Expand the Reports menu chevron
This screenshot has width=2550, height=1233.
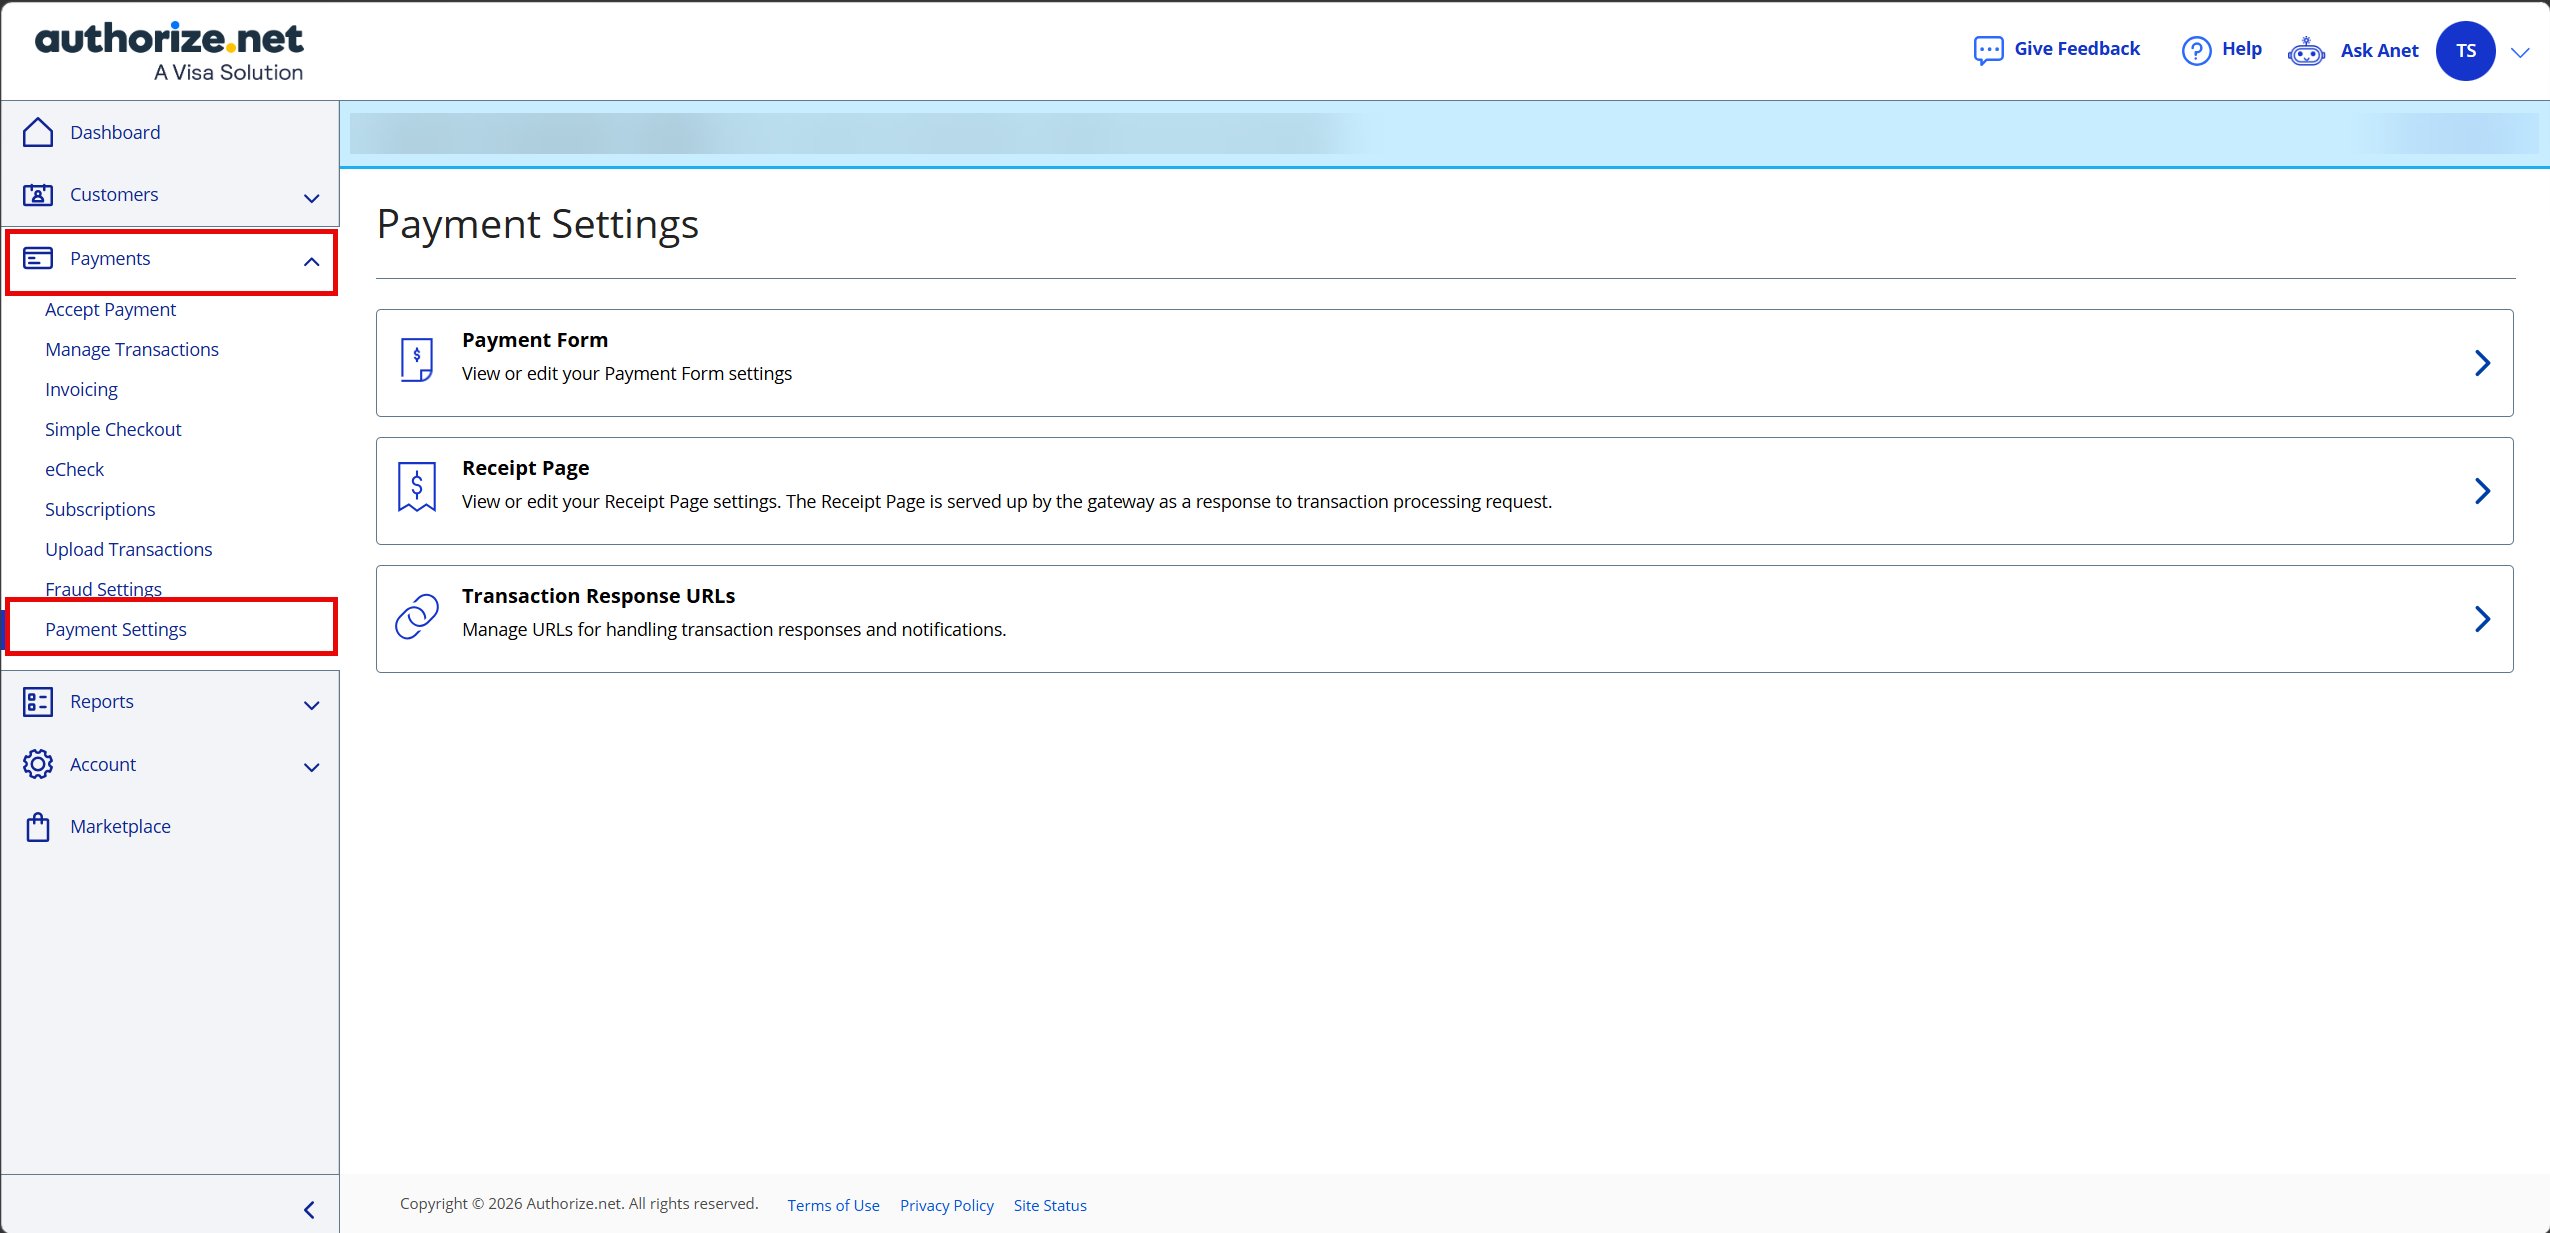311,705
